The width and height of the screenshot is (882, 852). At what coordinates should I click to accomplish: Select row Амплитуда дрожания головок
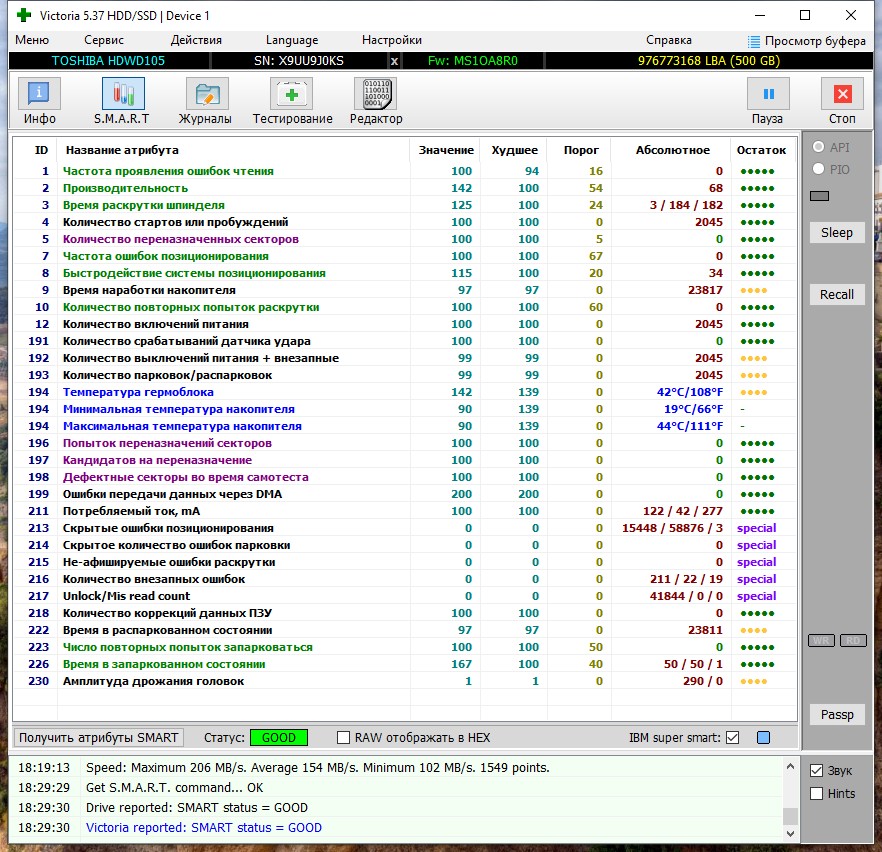point(405,681)
